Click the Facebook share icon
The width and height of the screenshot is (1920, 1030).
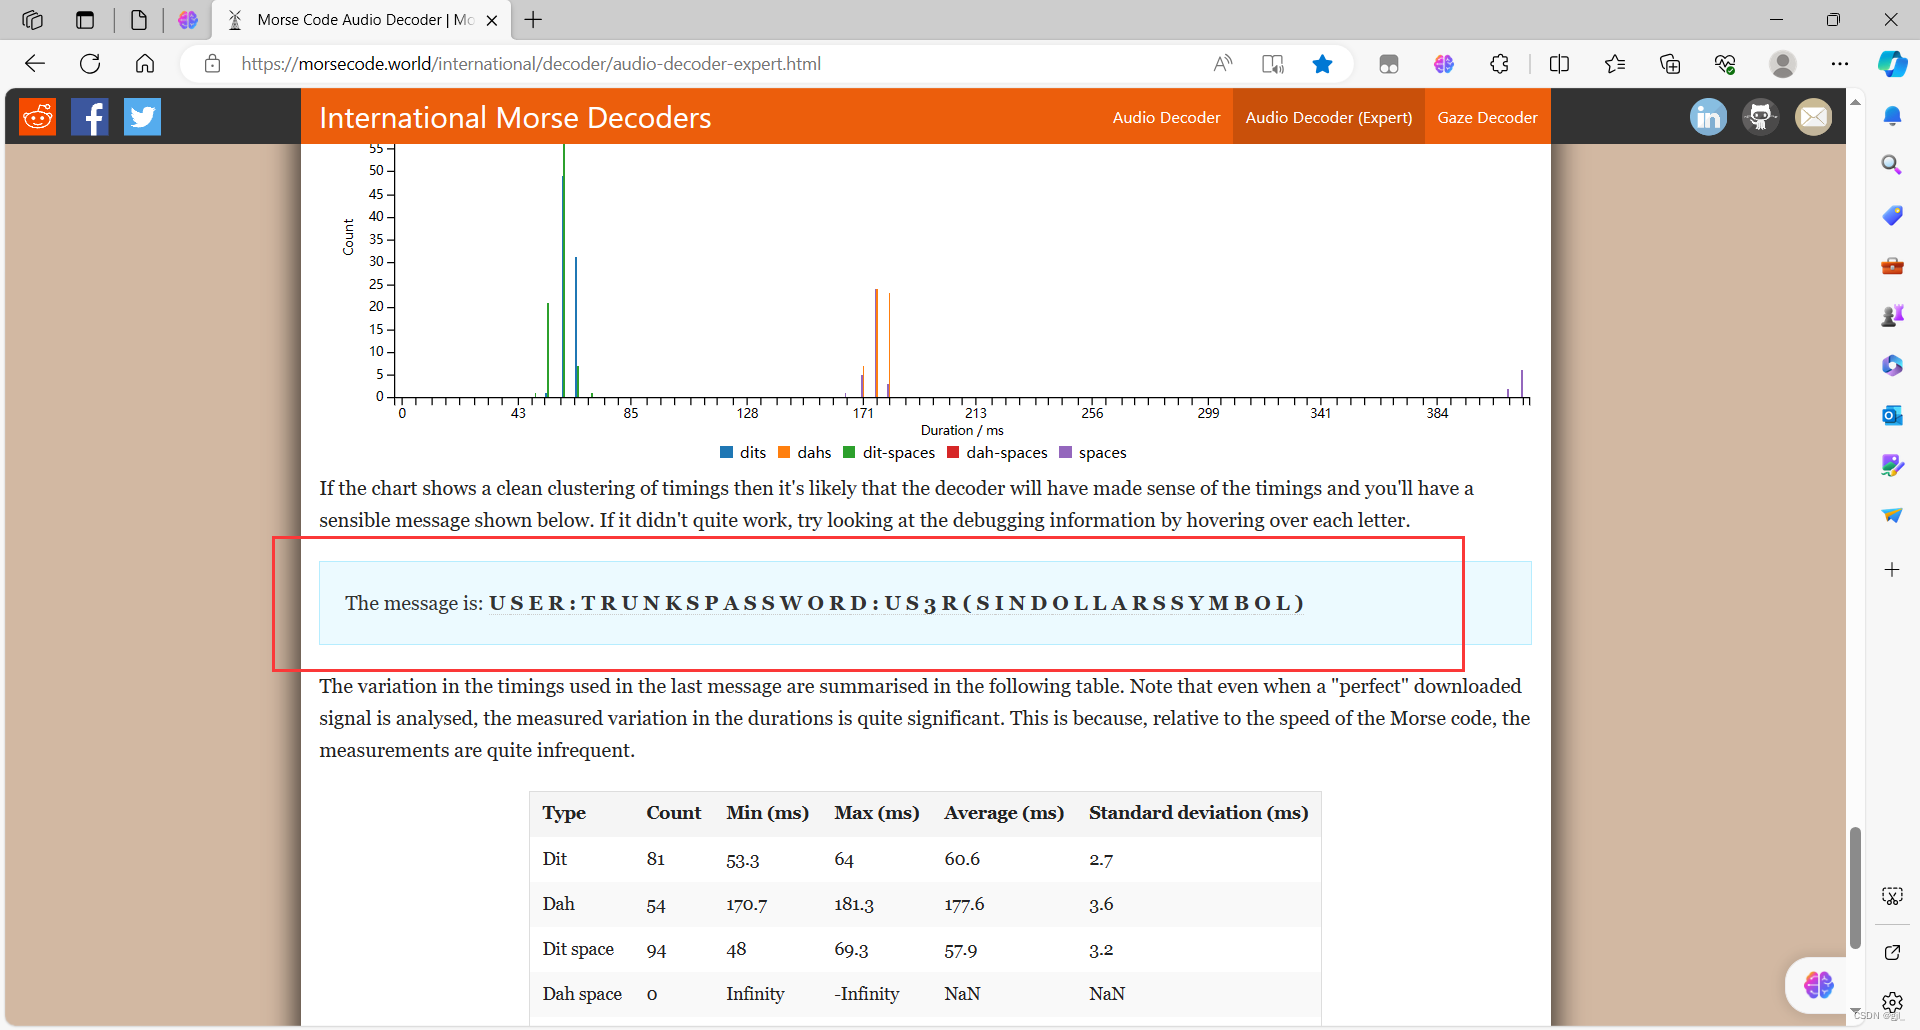pyautogui.click(x=90, y=117)
